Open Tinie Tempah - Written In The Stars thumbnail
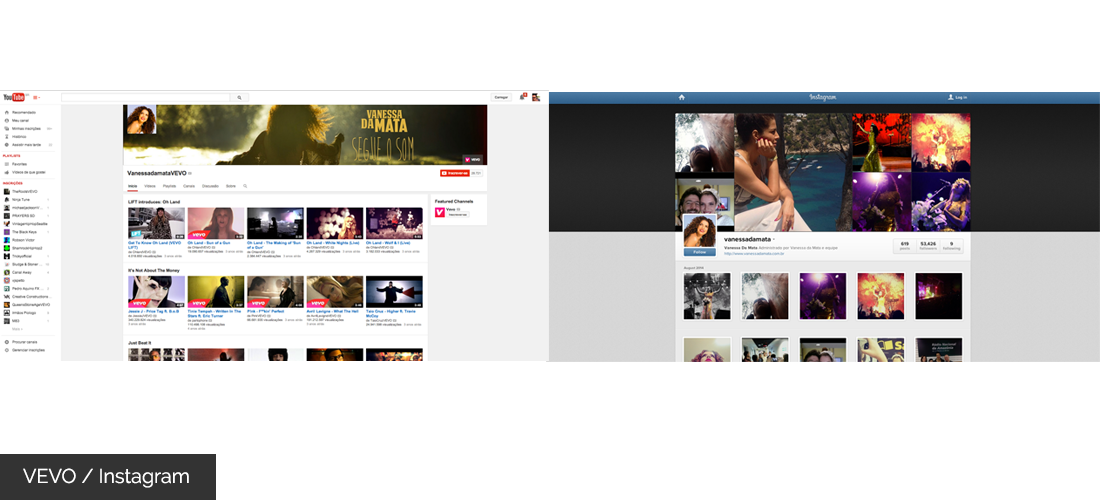Viewport: 1100px width, 500px height. (216, 292)
